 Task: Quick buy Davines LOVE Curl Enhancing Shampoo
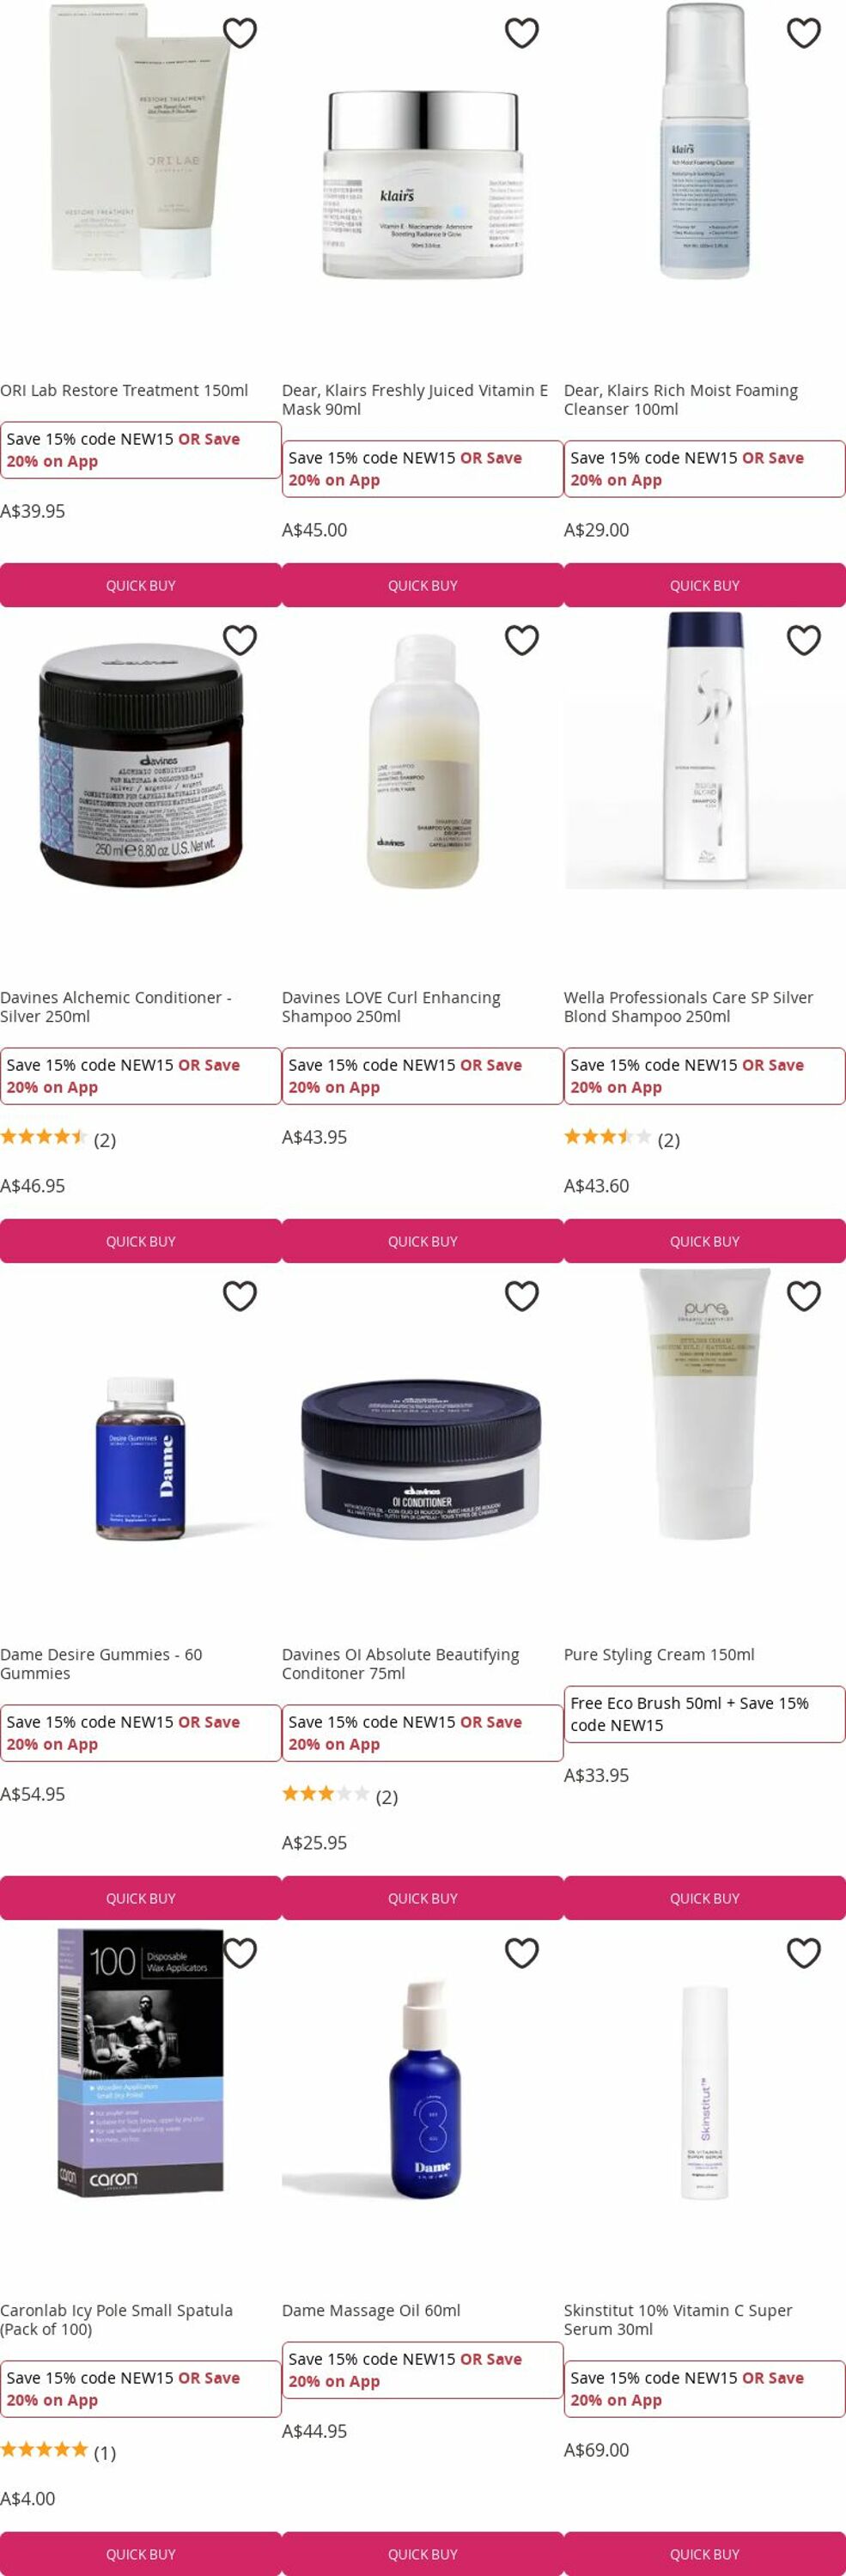pyautogui.click(x=423, y=1241)
